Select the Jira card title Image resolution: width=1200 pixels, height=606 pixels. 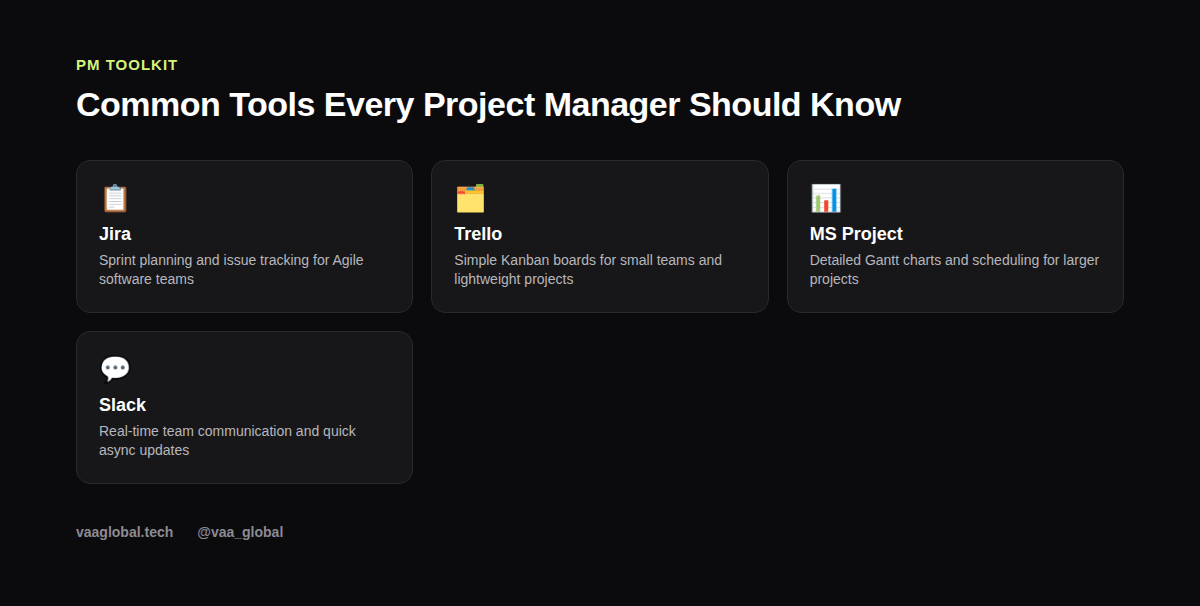115,234
